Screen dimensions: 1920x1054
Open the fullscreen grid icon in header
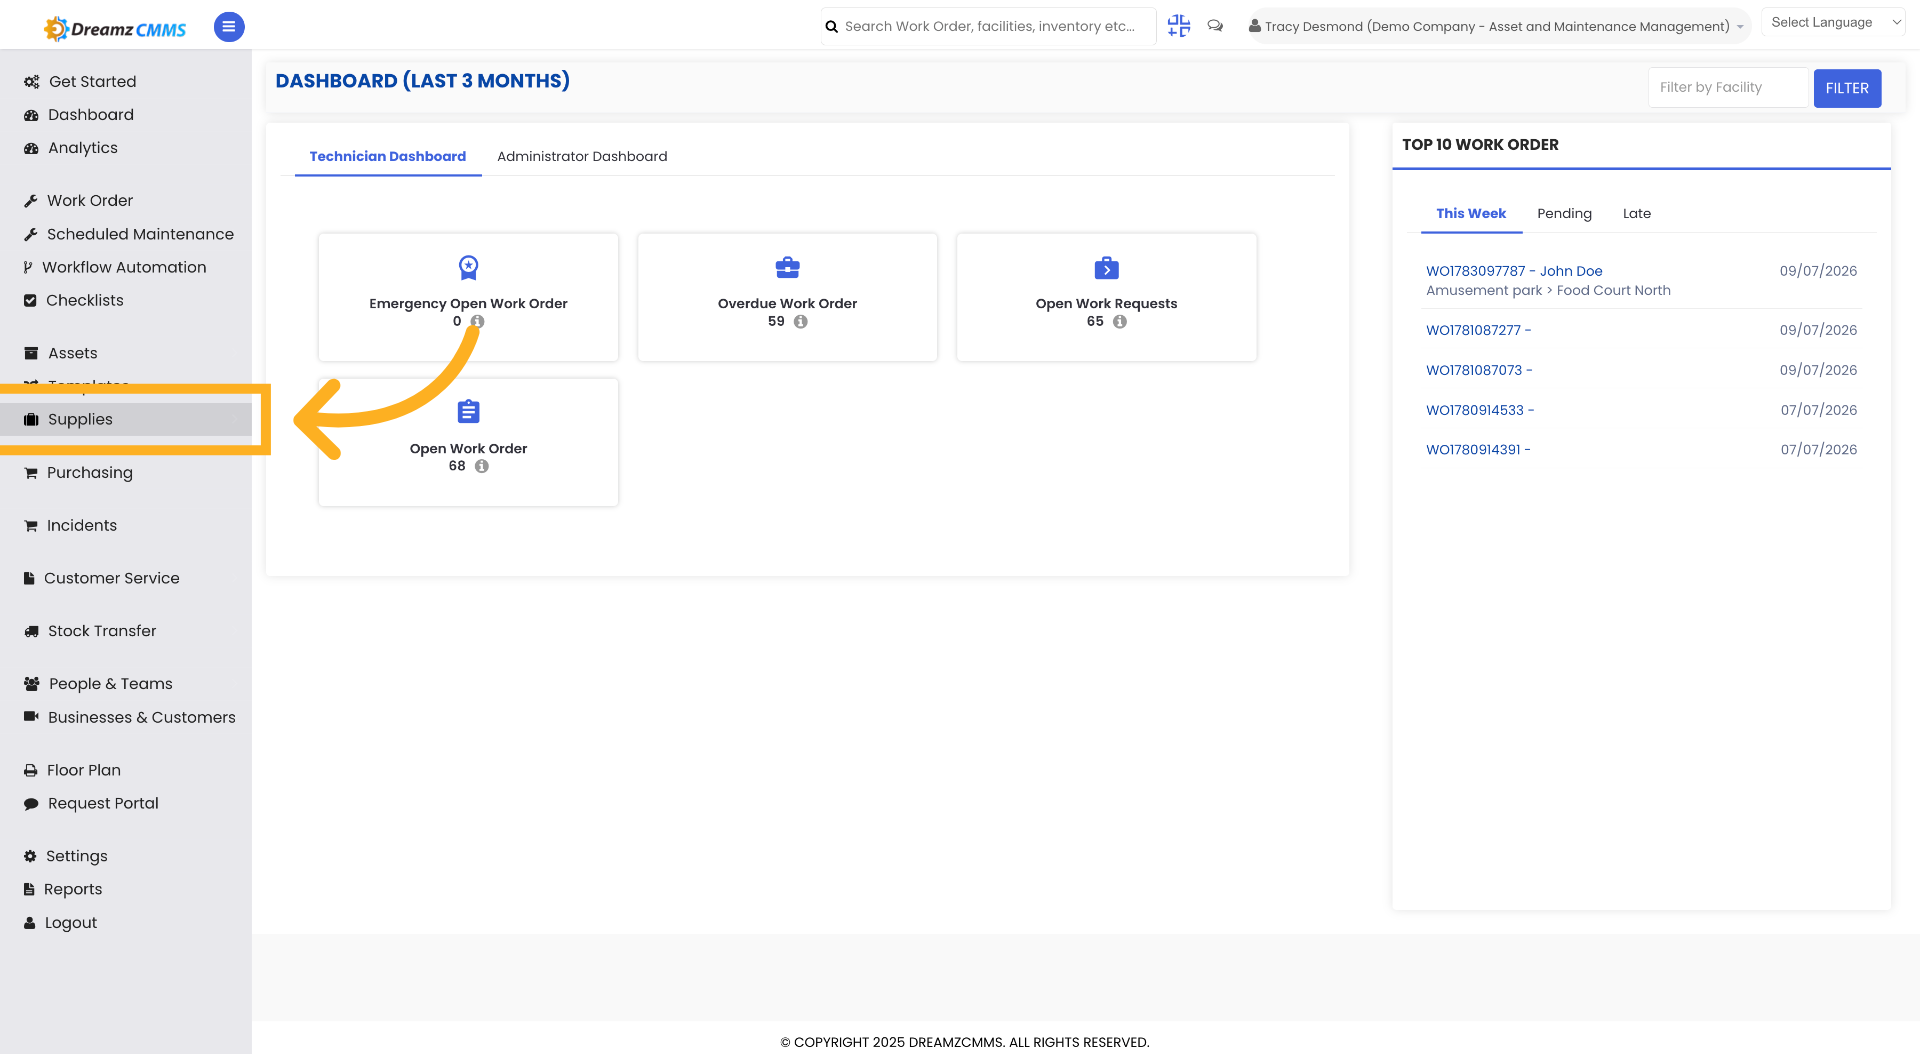pyautogui.click(x=1179, y=26)
